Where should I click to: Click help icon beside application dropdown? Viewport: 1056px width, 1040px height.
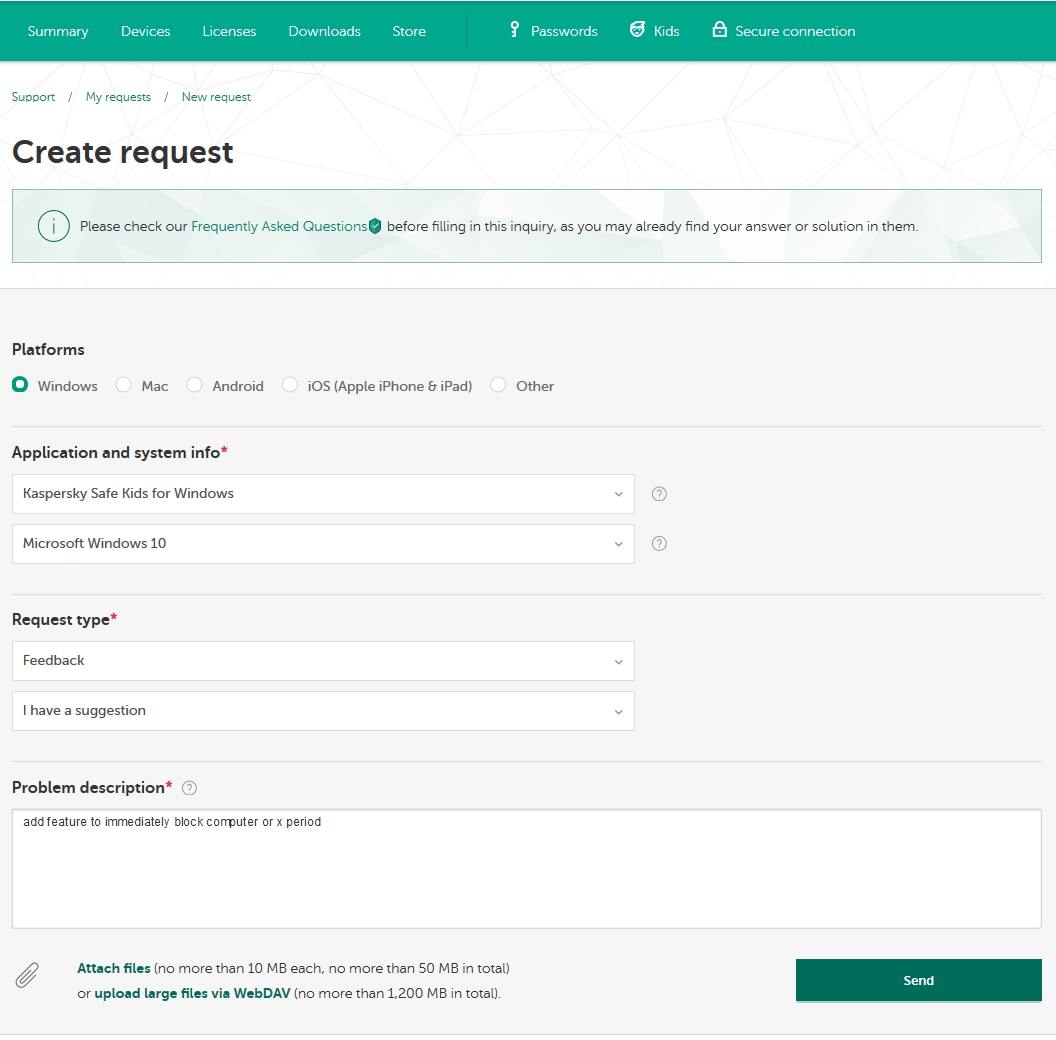[x=659, y=494]
